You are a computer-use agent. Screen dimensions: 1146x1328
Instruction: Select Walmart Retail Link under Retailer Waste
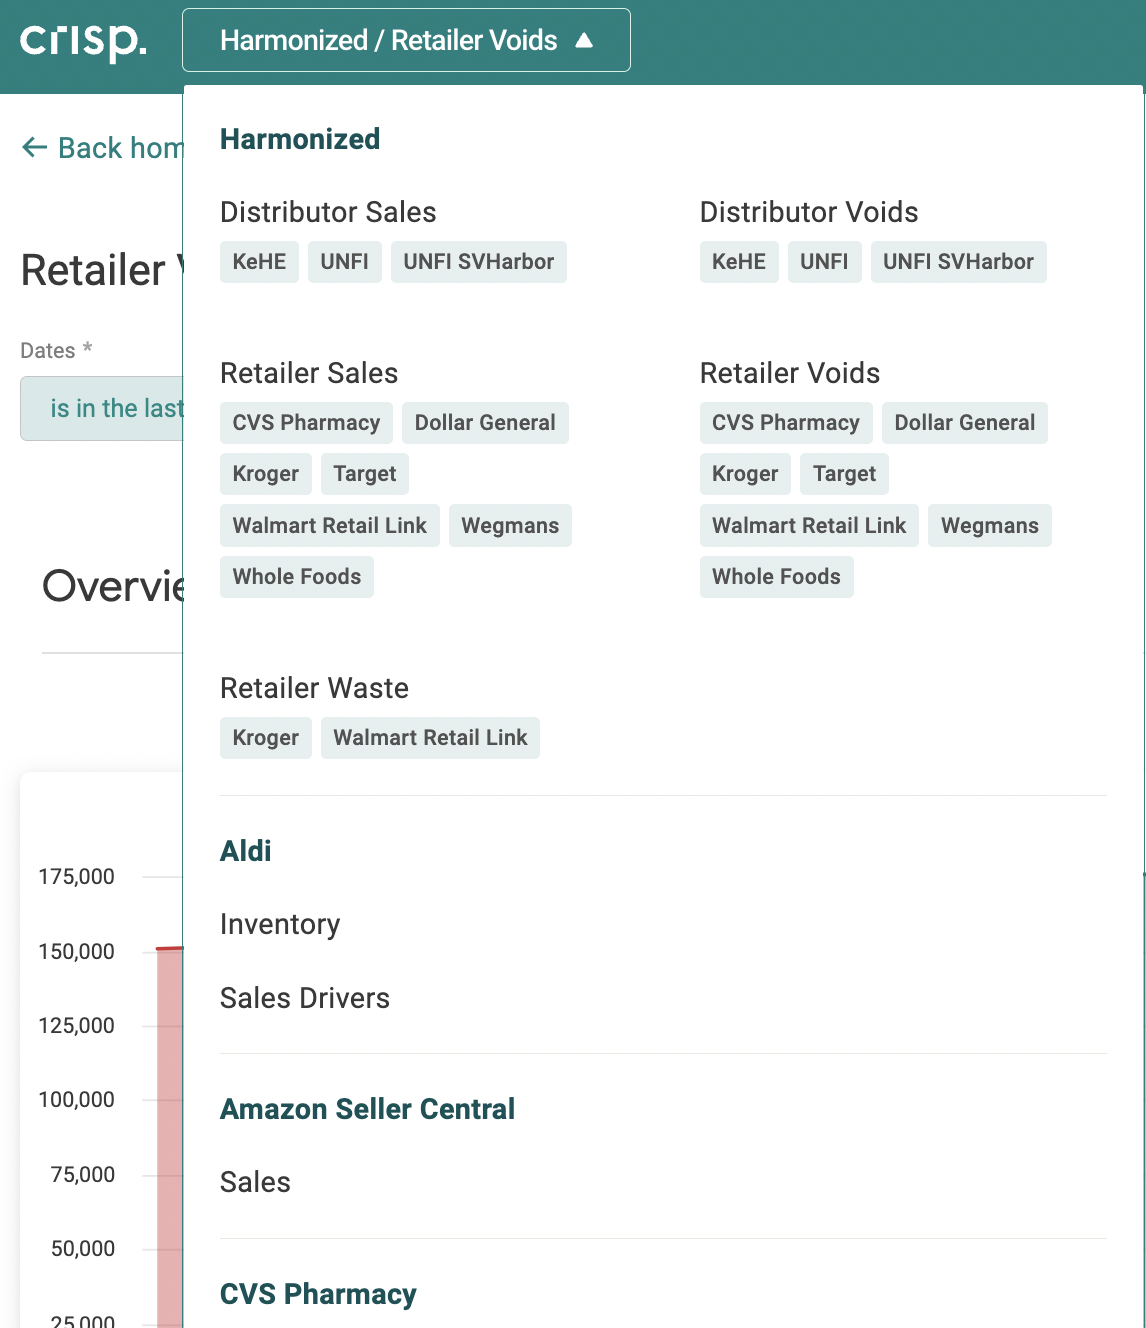pyautogui.click(x=430, y=738)
